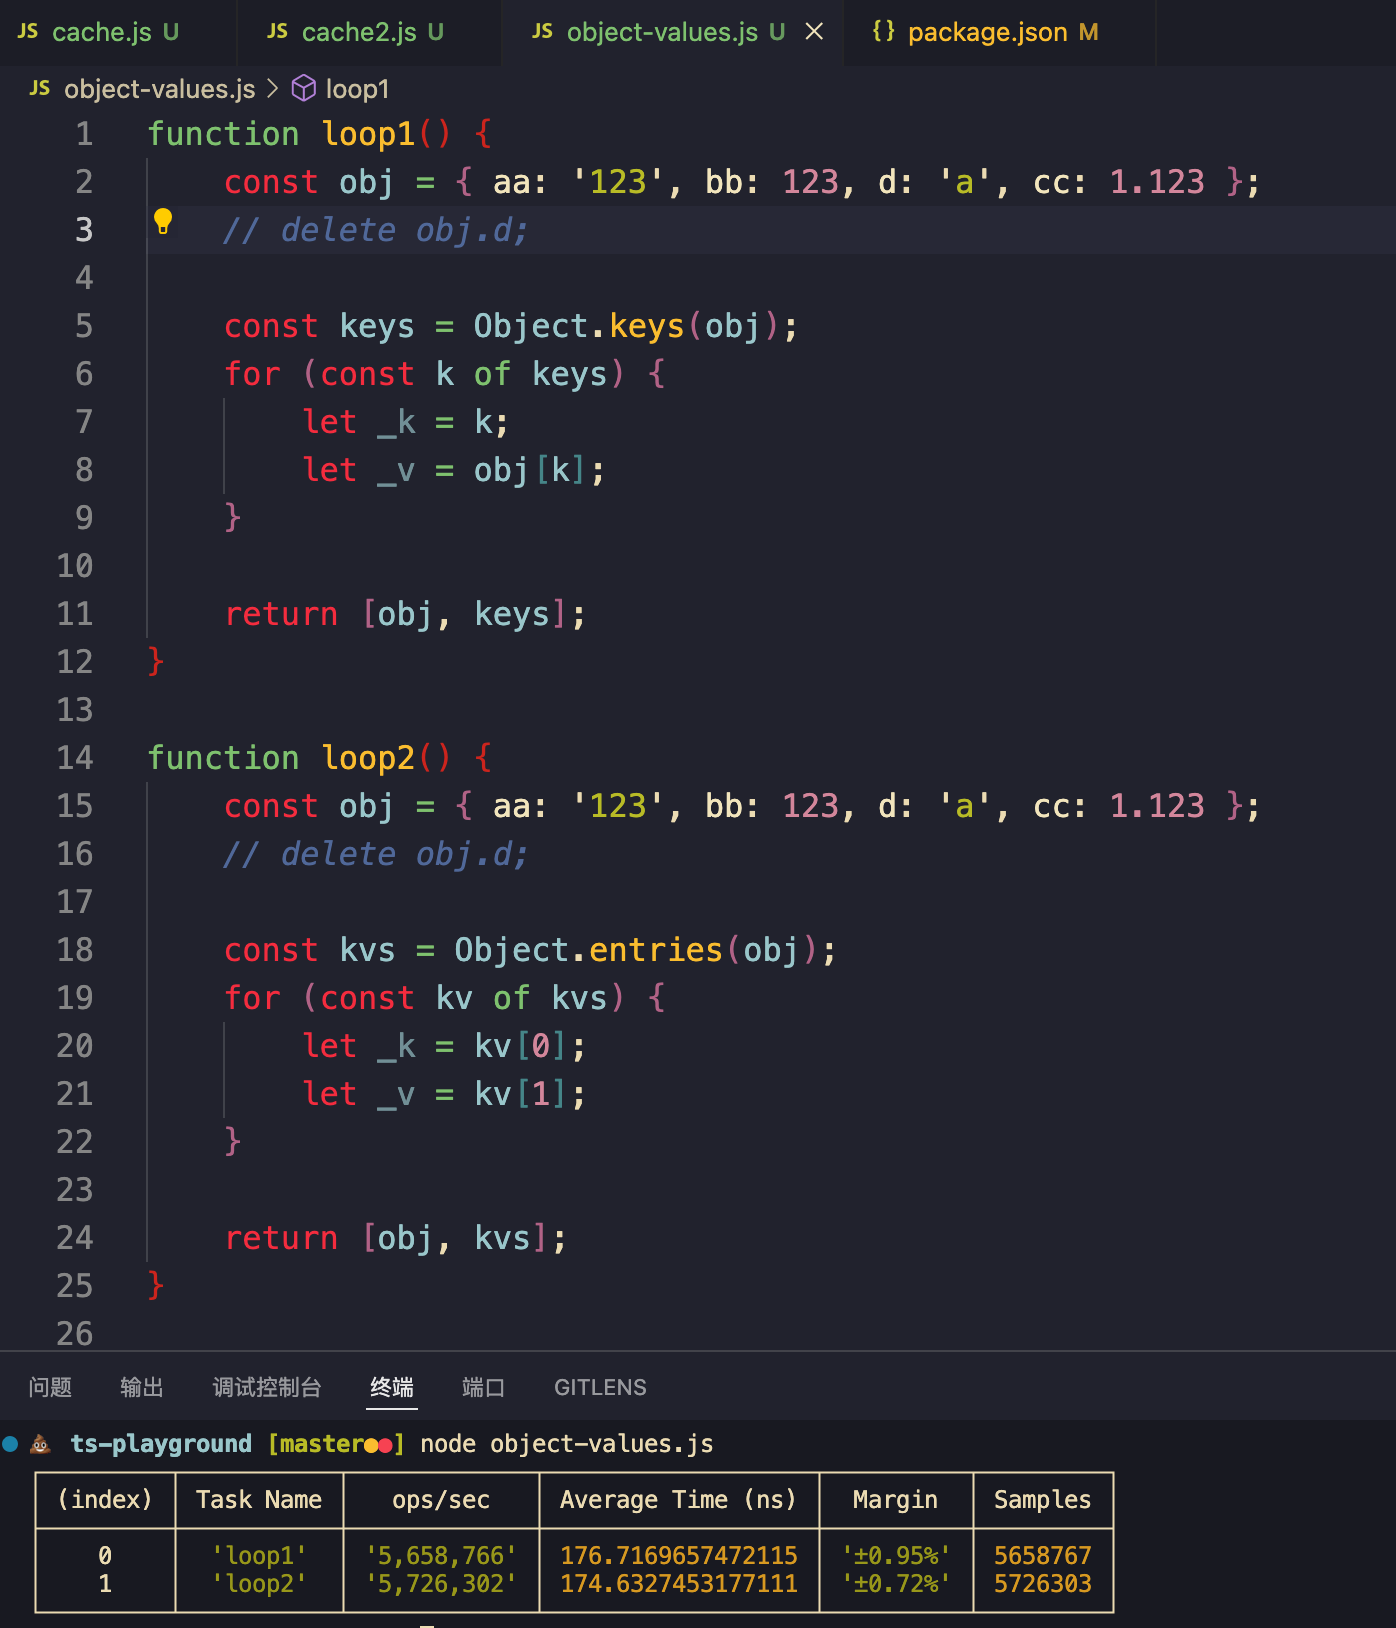This screenshot has height=1628, width=1396.
Task: Open the 调试控制台 debug console tab
Action: point(266,1387)
